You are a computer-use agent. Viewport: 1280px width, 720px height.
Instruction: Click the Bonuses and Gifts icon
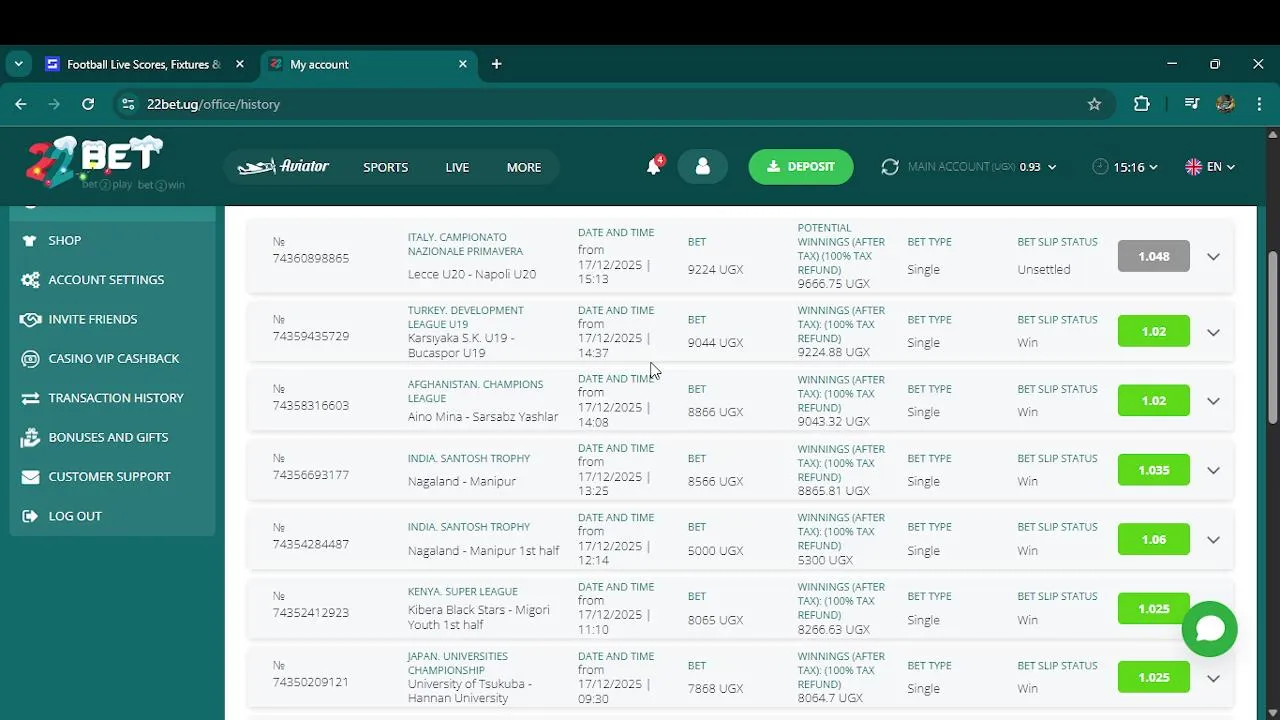(30, 437)
